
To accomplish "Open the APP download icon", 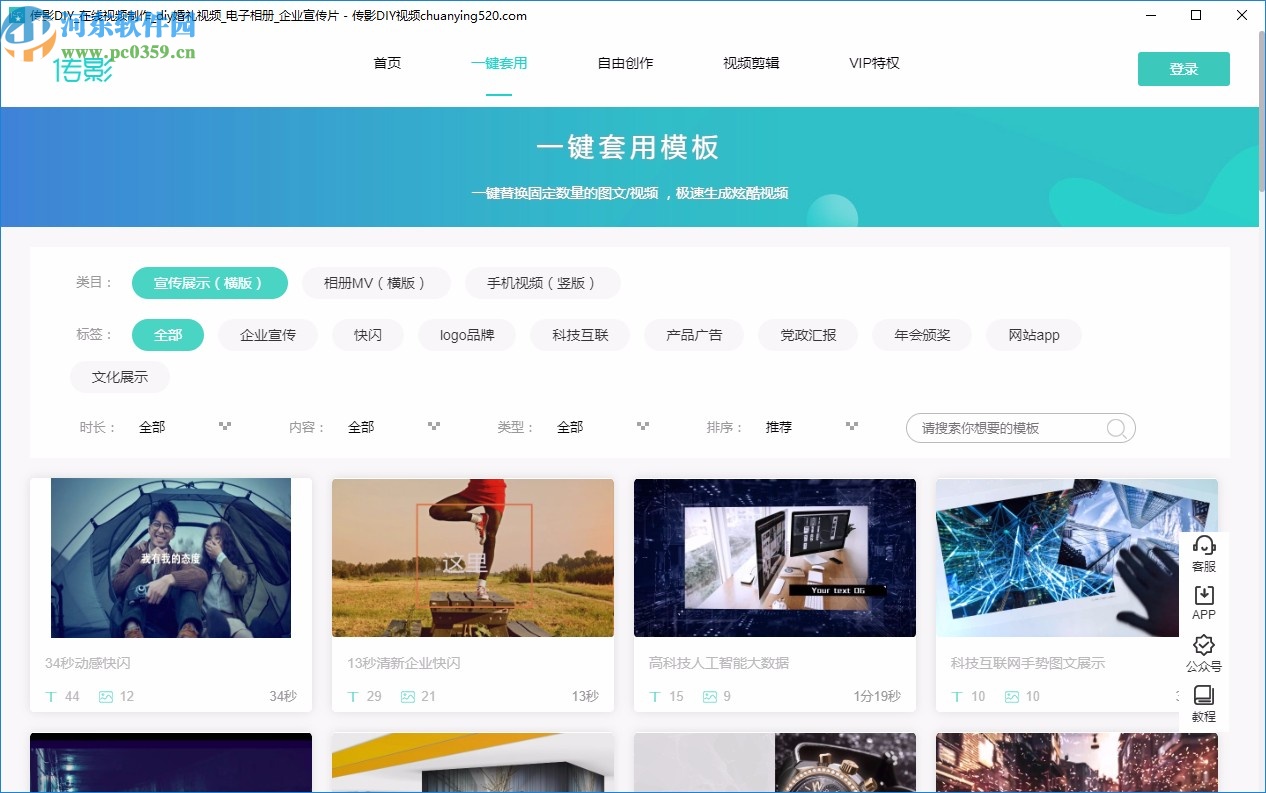I will point(1204,595).
